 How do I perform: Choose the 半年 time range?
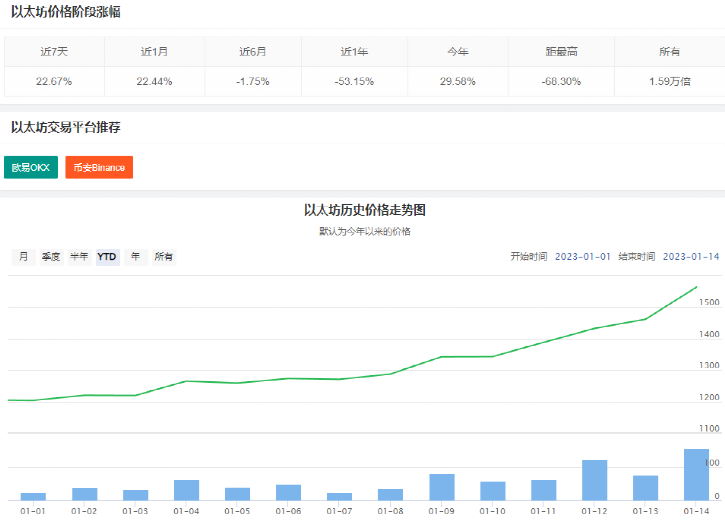click(79, 257)
